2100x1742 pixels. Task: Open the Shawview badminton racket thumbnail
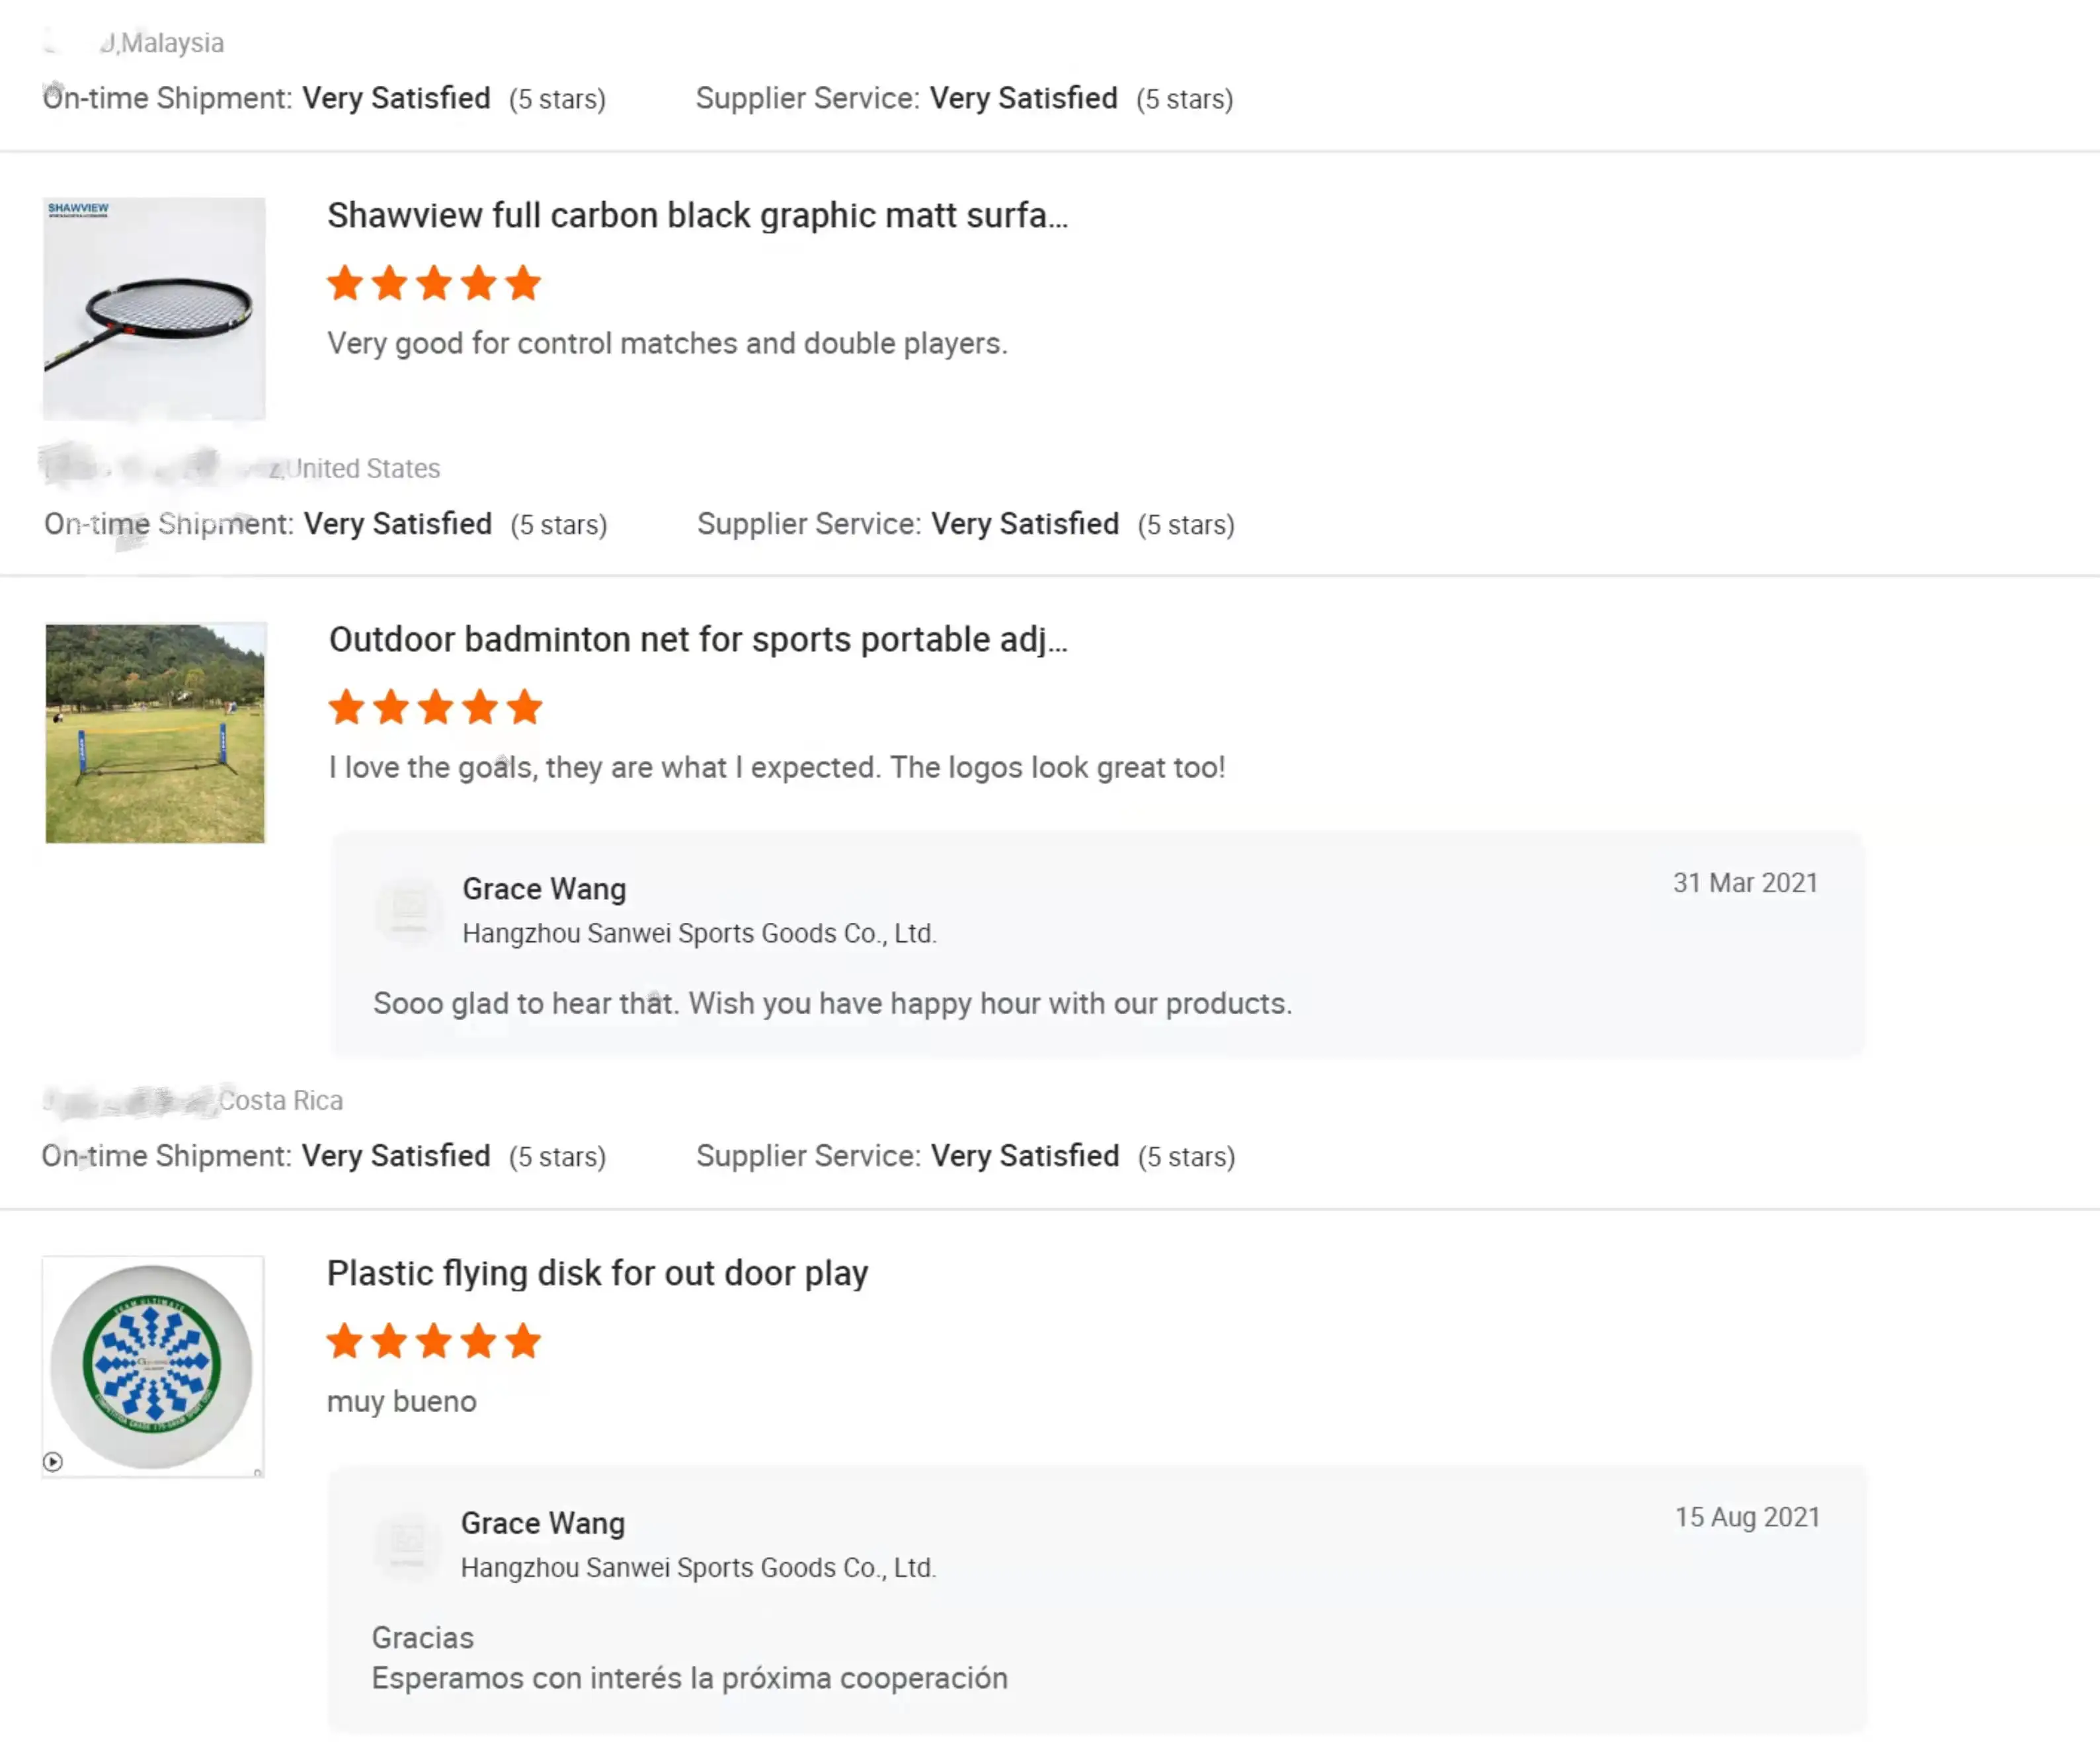click(155, 308)
